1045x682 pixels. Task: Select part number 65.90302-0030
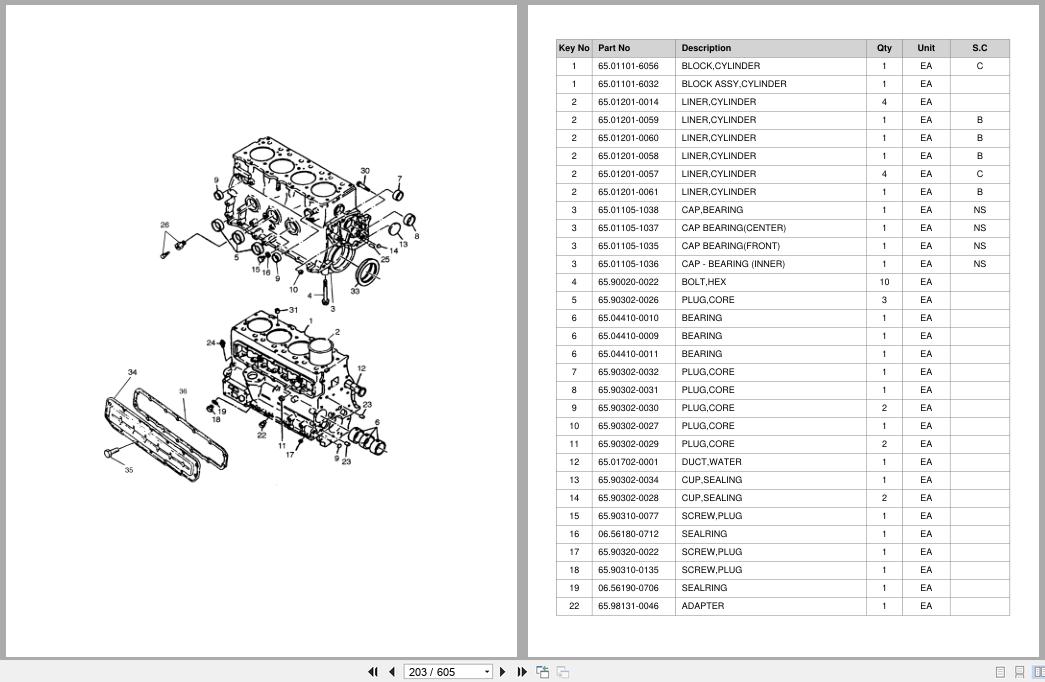tap(628, 408)
